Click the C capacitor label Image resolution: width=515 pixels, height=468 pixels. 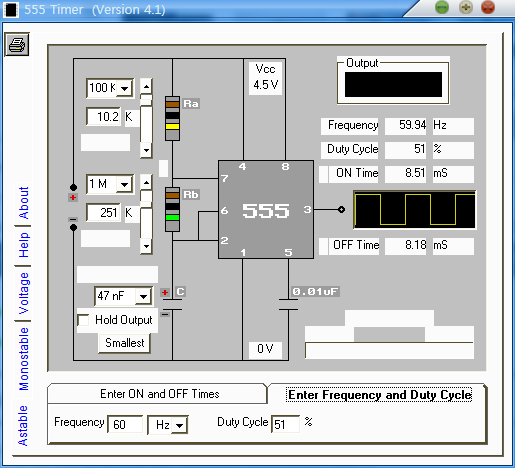click(x=180, y=292)
